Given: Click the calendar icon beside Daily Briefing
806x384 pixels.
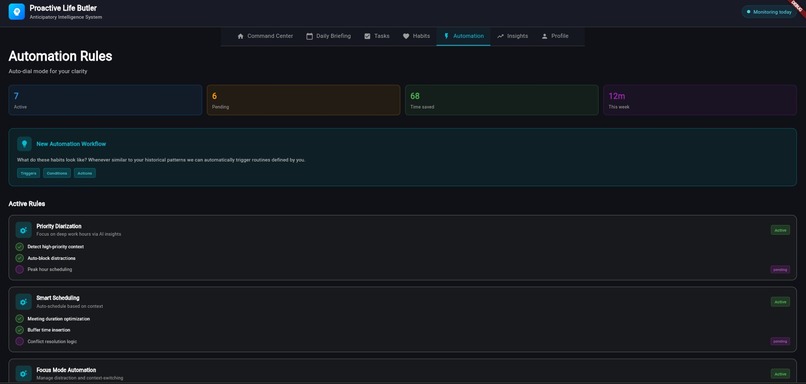Looking at the screenshot, I should pos(309,36).
